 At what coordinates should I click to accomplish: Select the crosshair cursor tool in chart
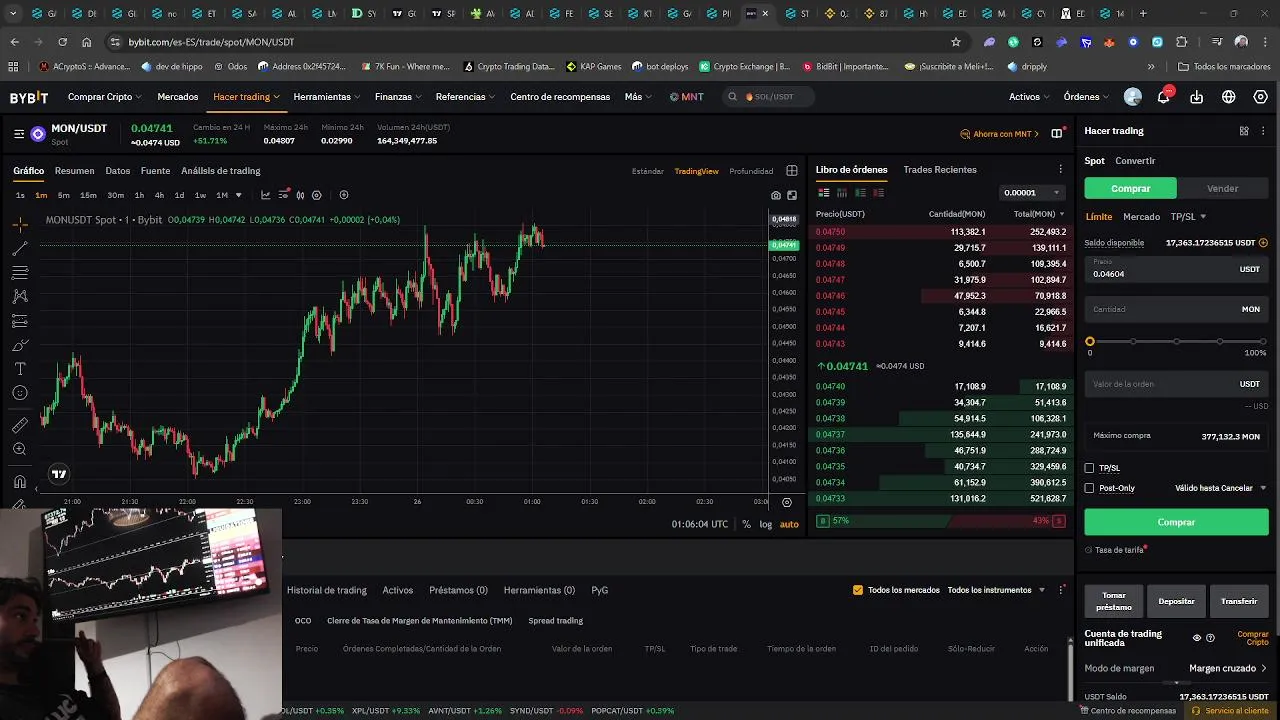pos(20,224)
